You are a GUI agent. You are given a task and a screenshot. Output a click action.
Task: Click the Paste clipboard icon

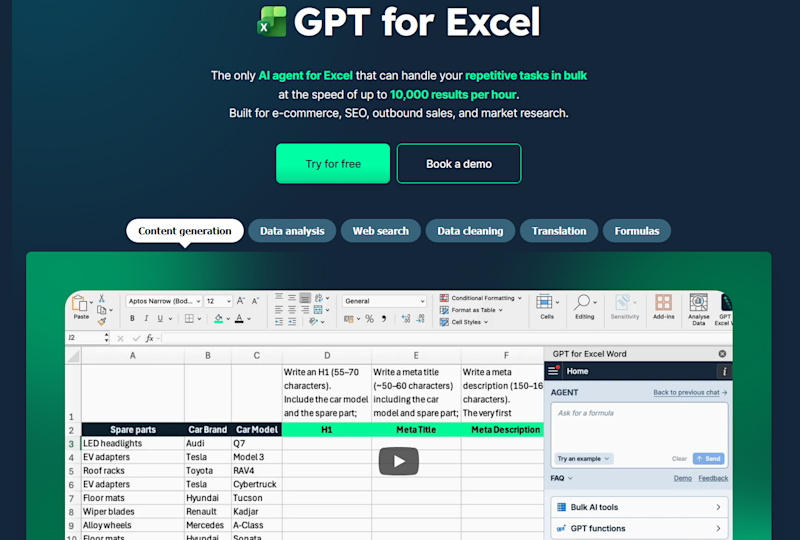coord(80,304)
